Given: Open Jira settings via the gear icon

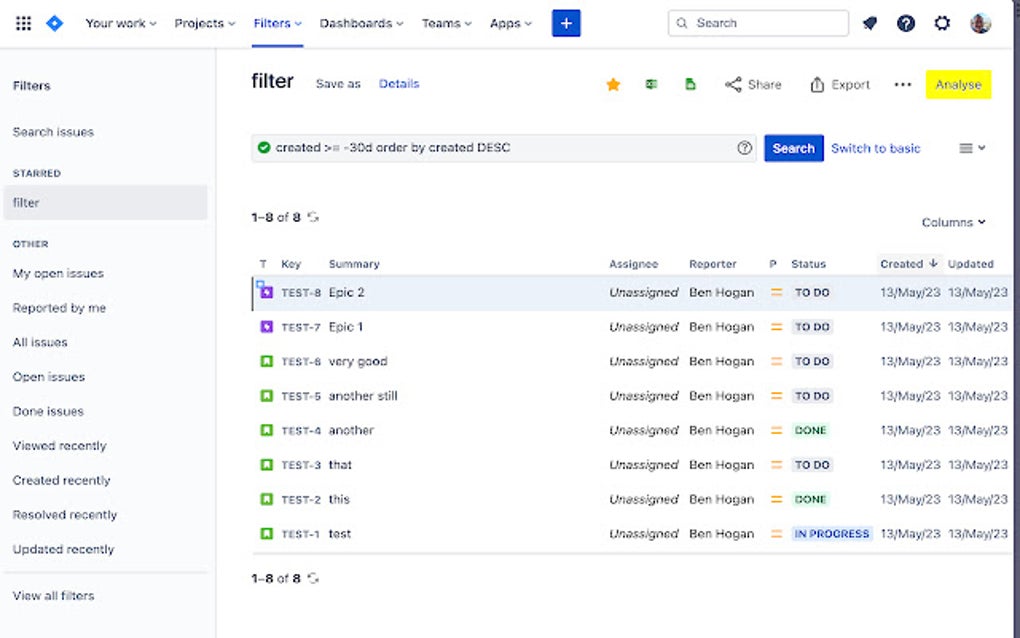Looking at the screenshot, I should tap(941, 23).
